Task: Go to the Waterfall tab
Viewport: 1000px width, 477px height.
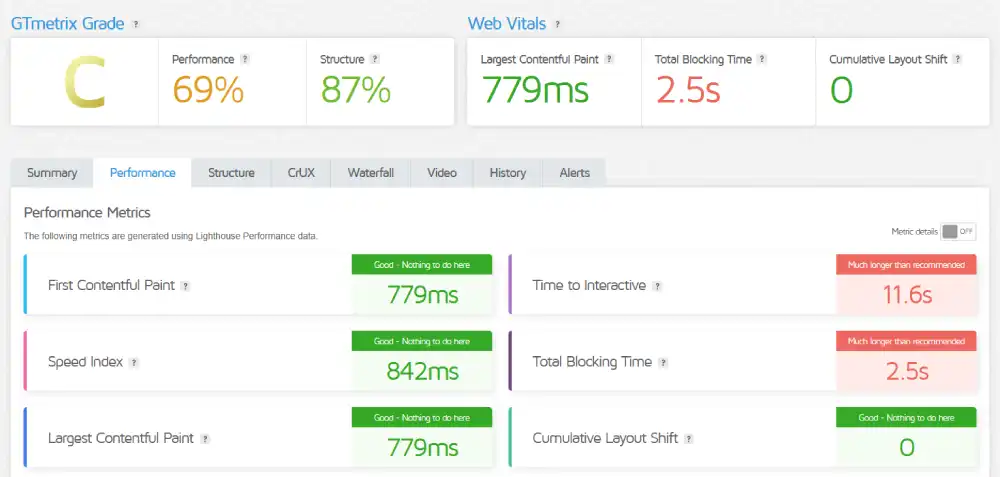Action: tap(371, 173)
